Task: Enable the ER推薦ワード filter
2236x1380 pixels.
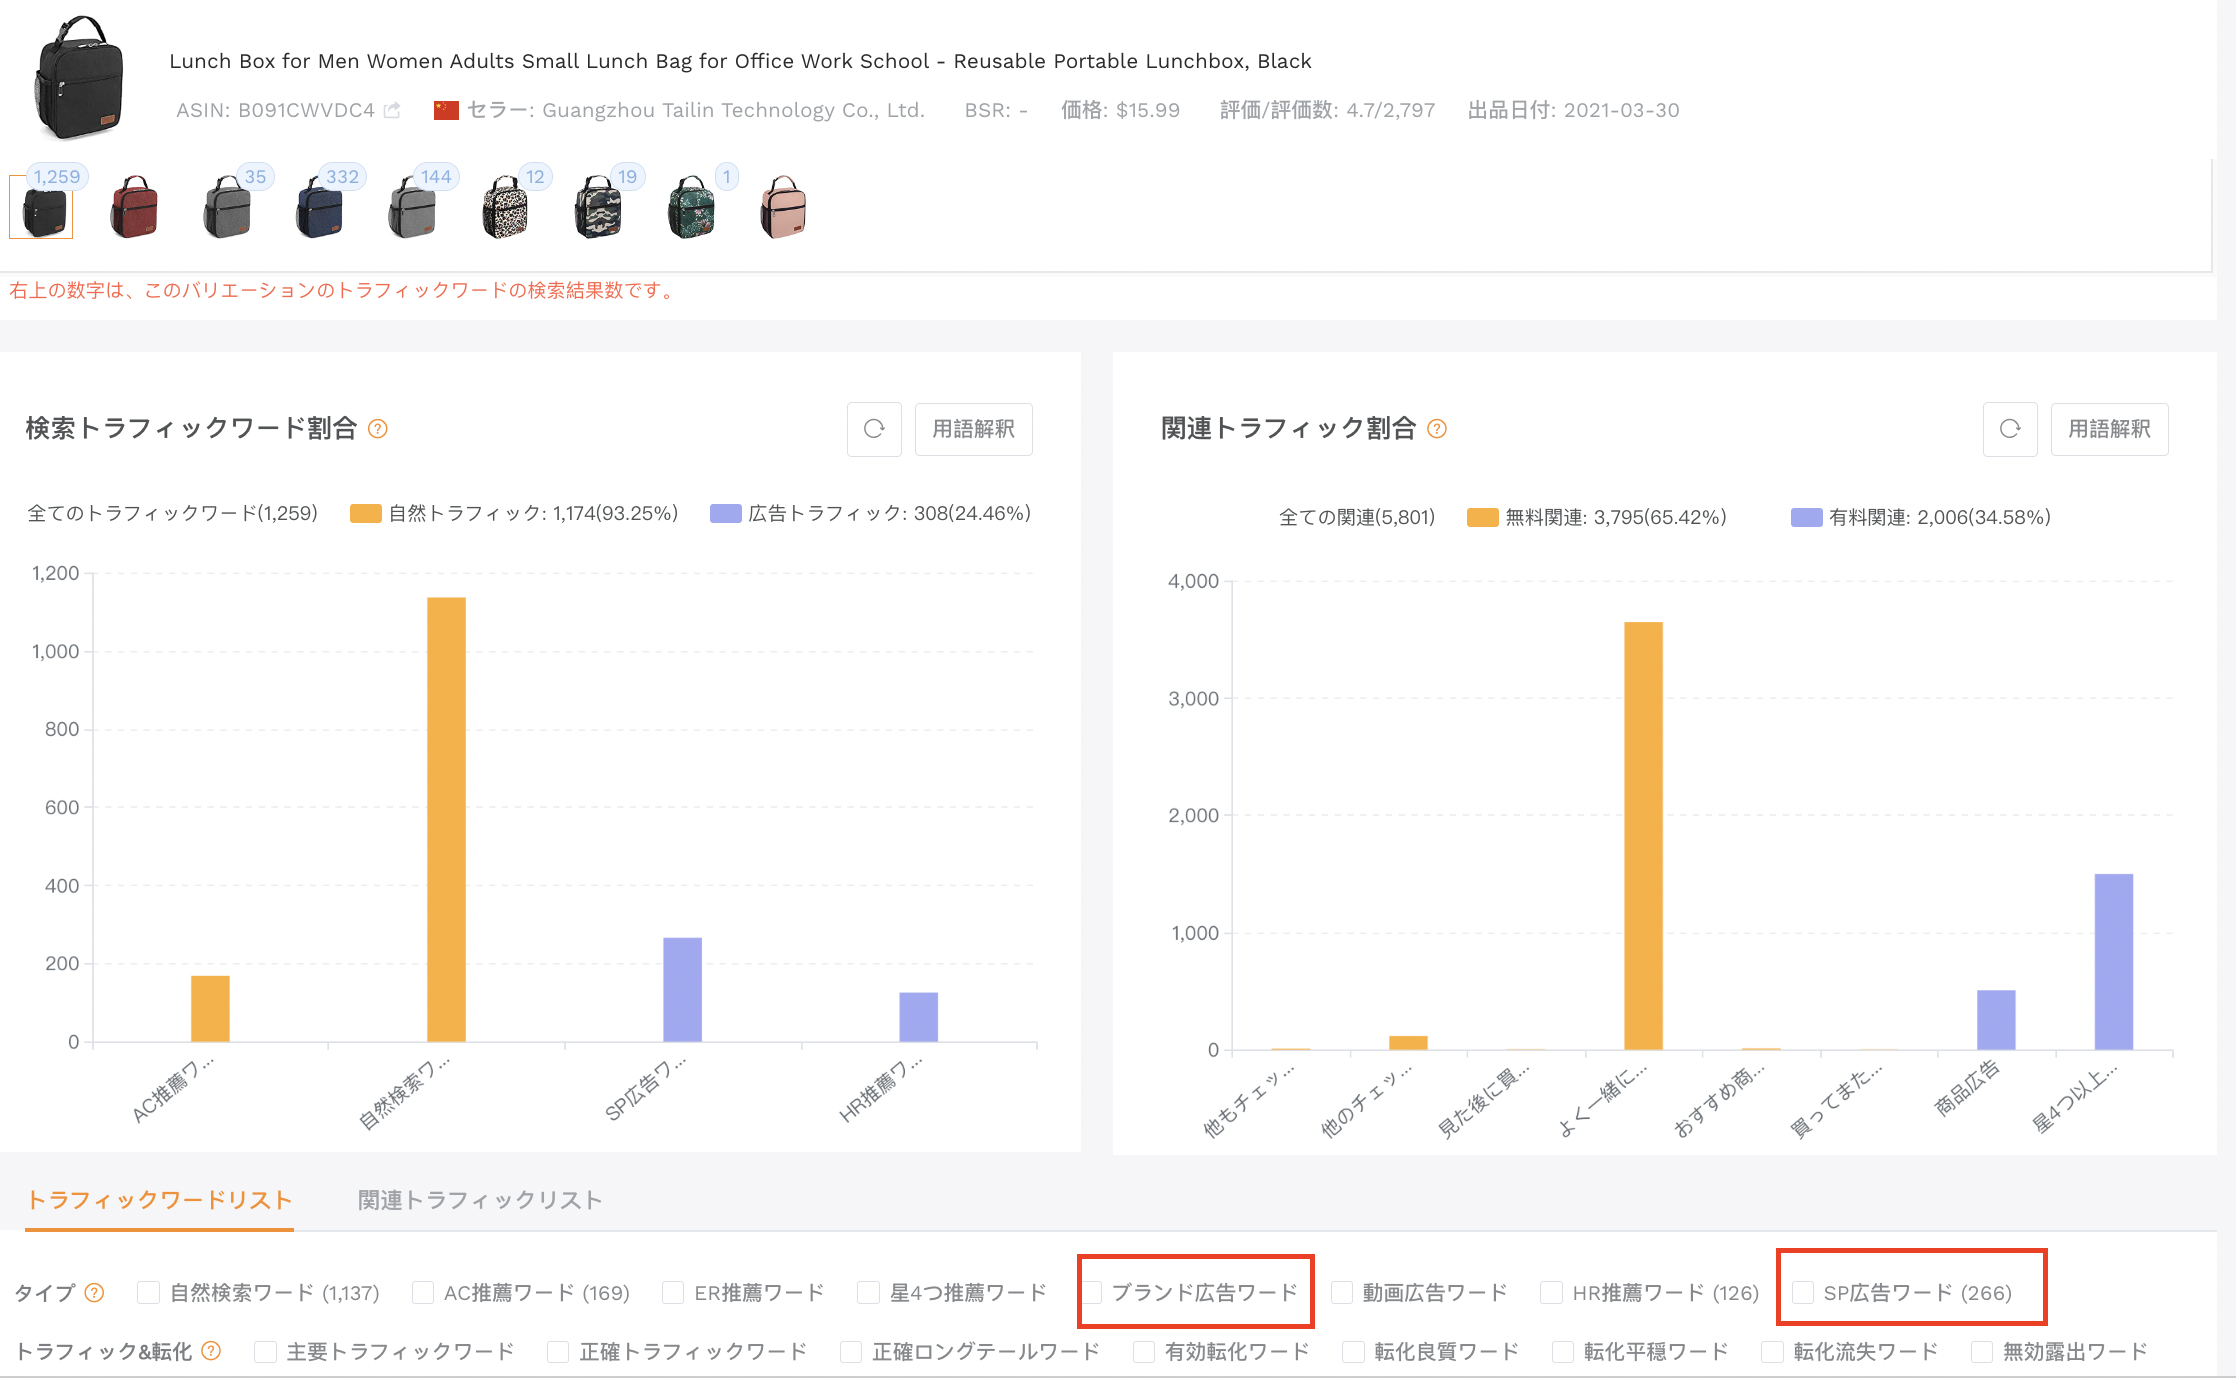Action: point(673,1292)
